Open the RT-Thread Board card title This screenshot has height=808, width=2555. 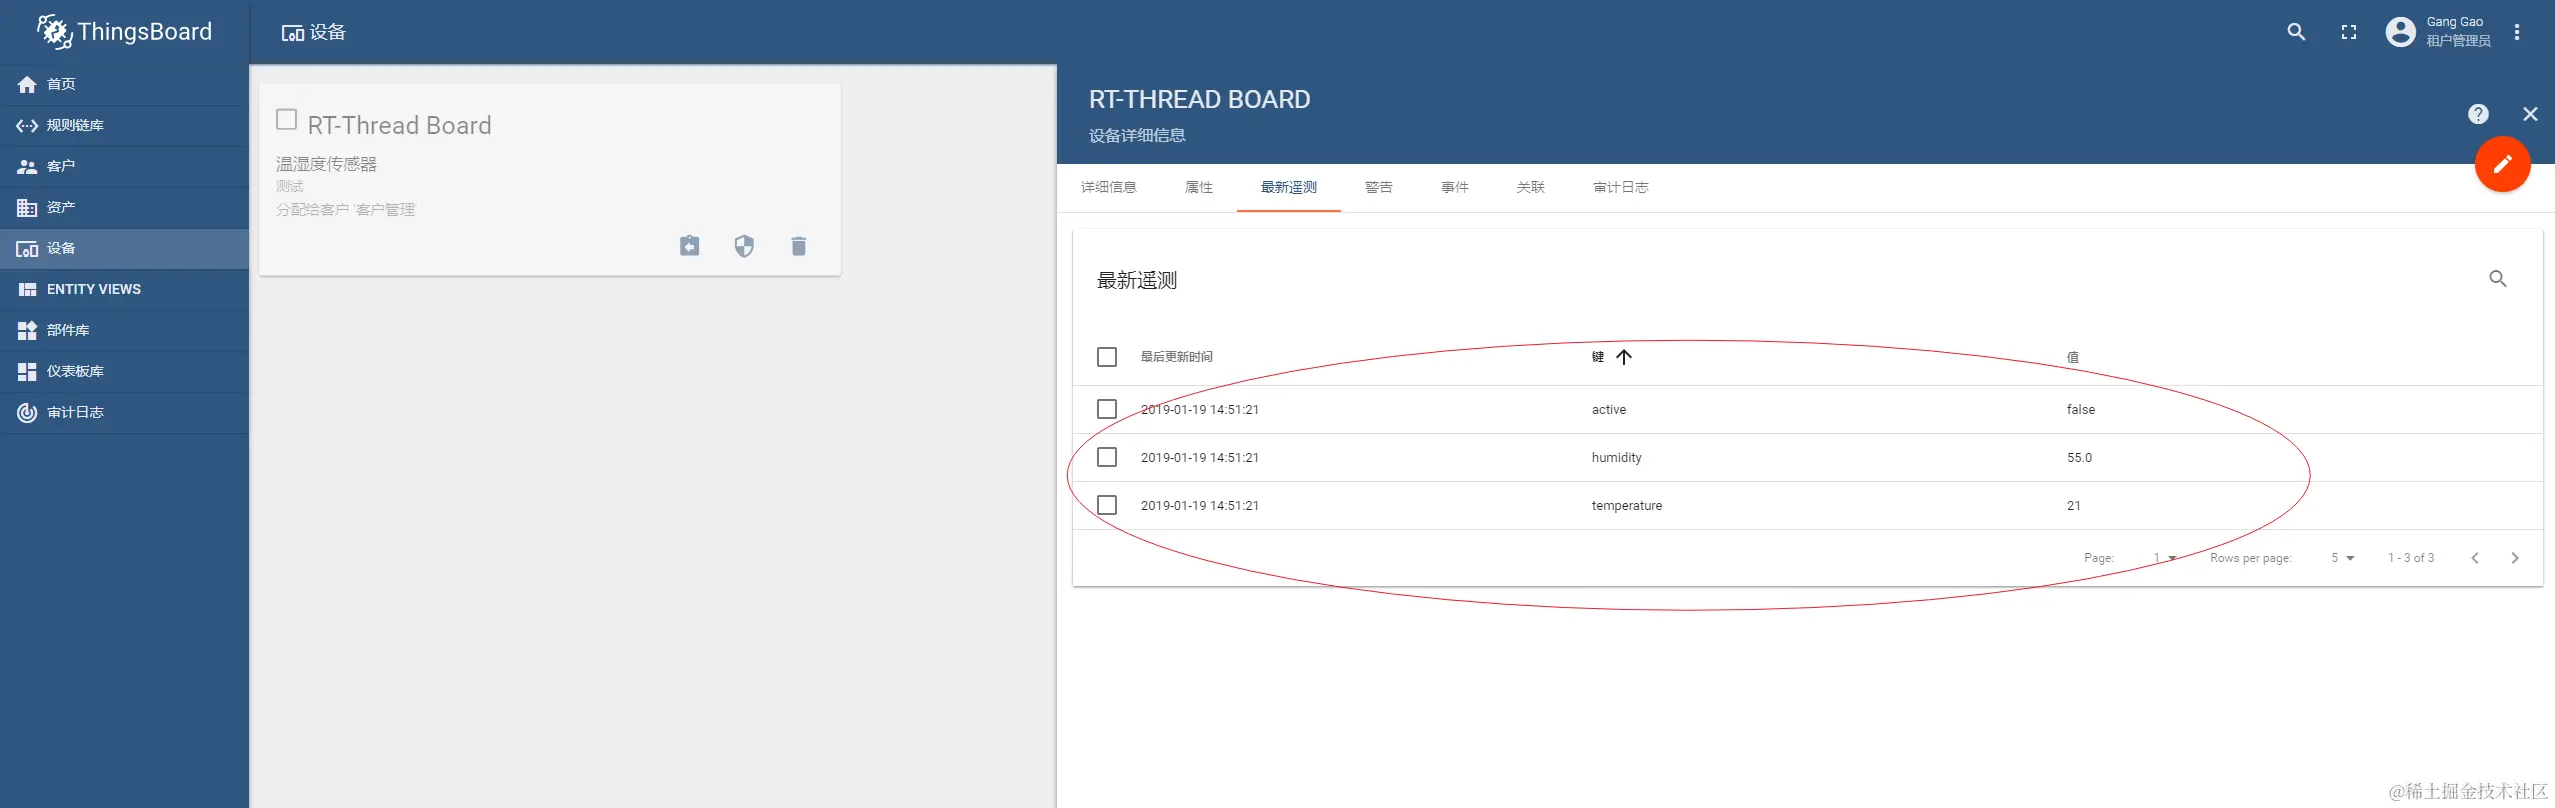(x=400, y=125)
